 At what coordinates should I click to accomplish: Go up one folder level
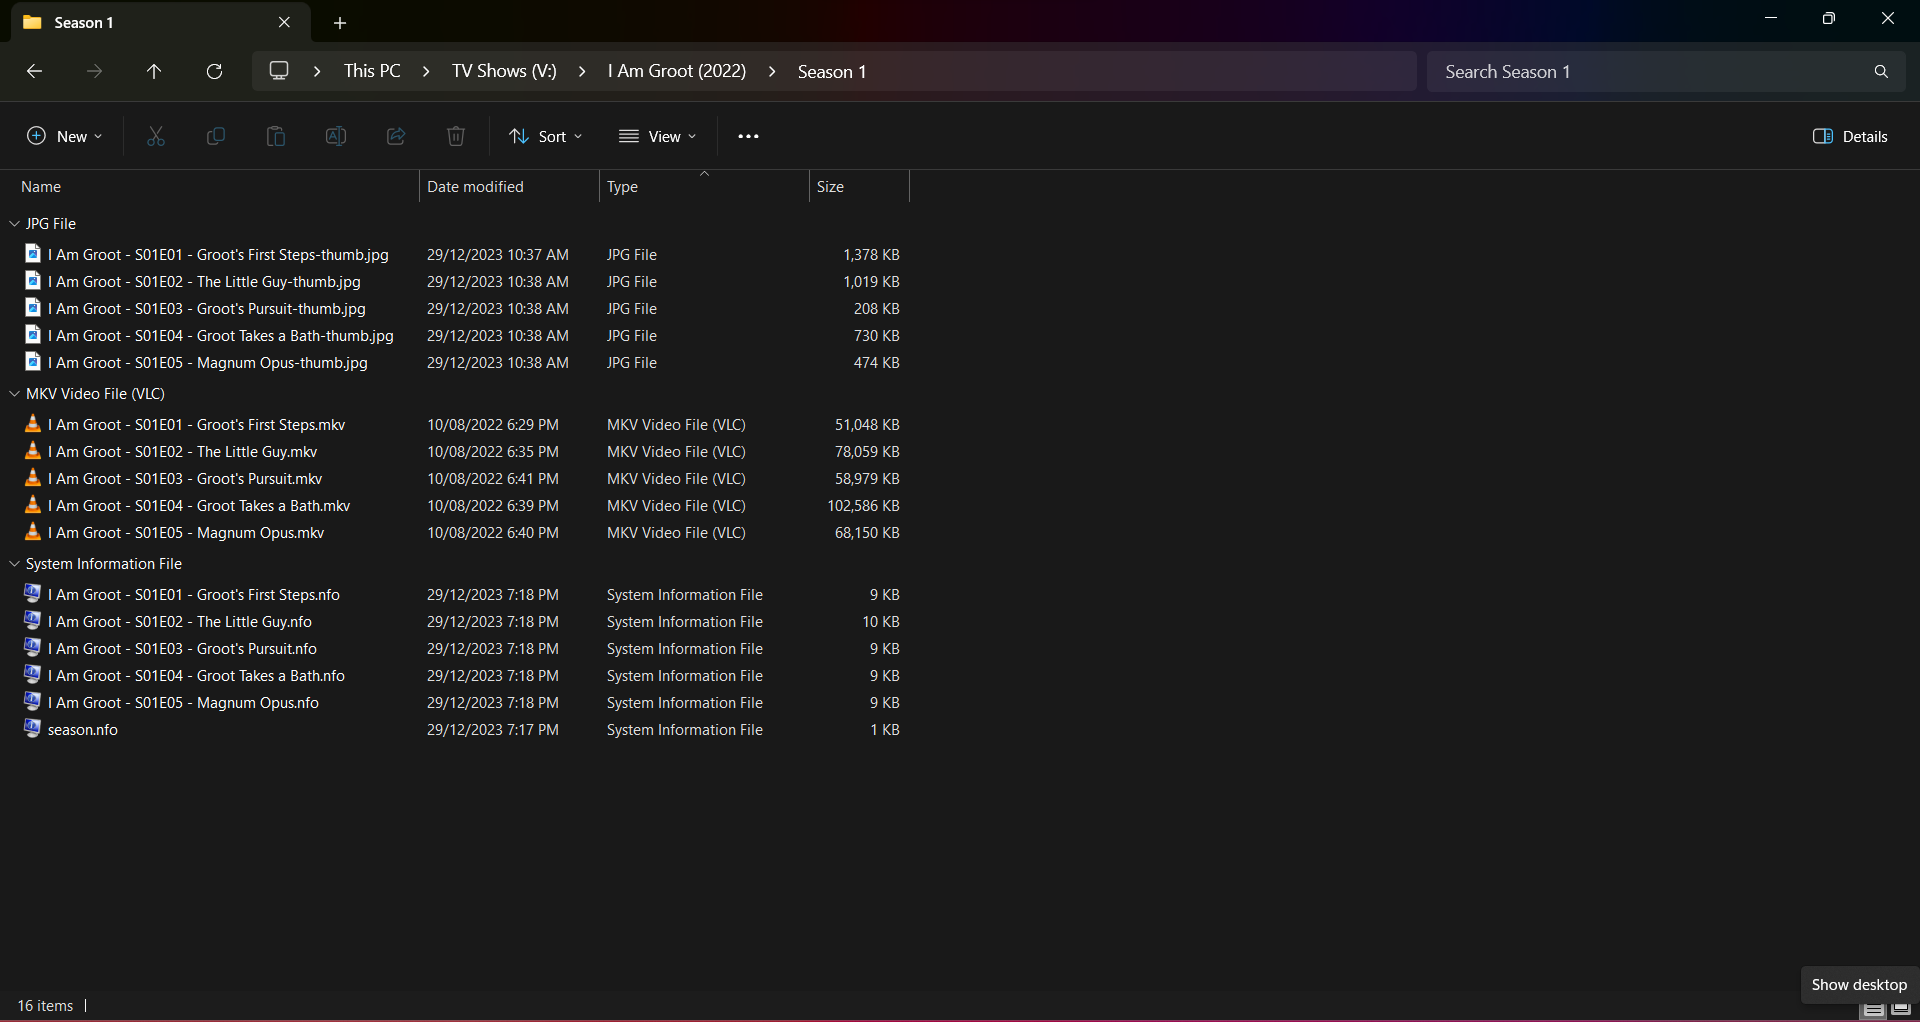154,72
